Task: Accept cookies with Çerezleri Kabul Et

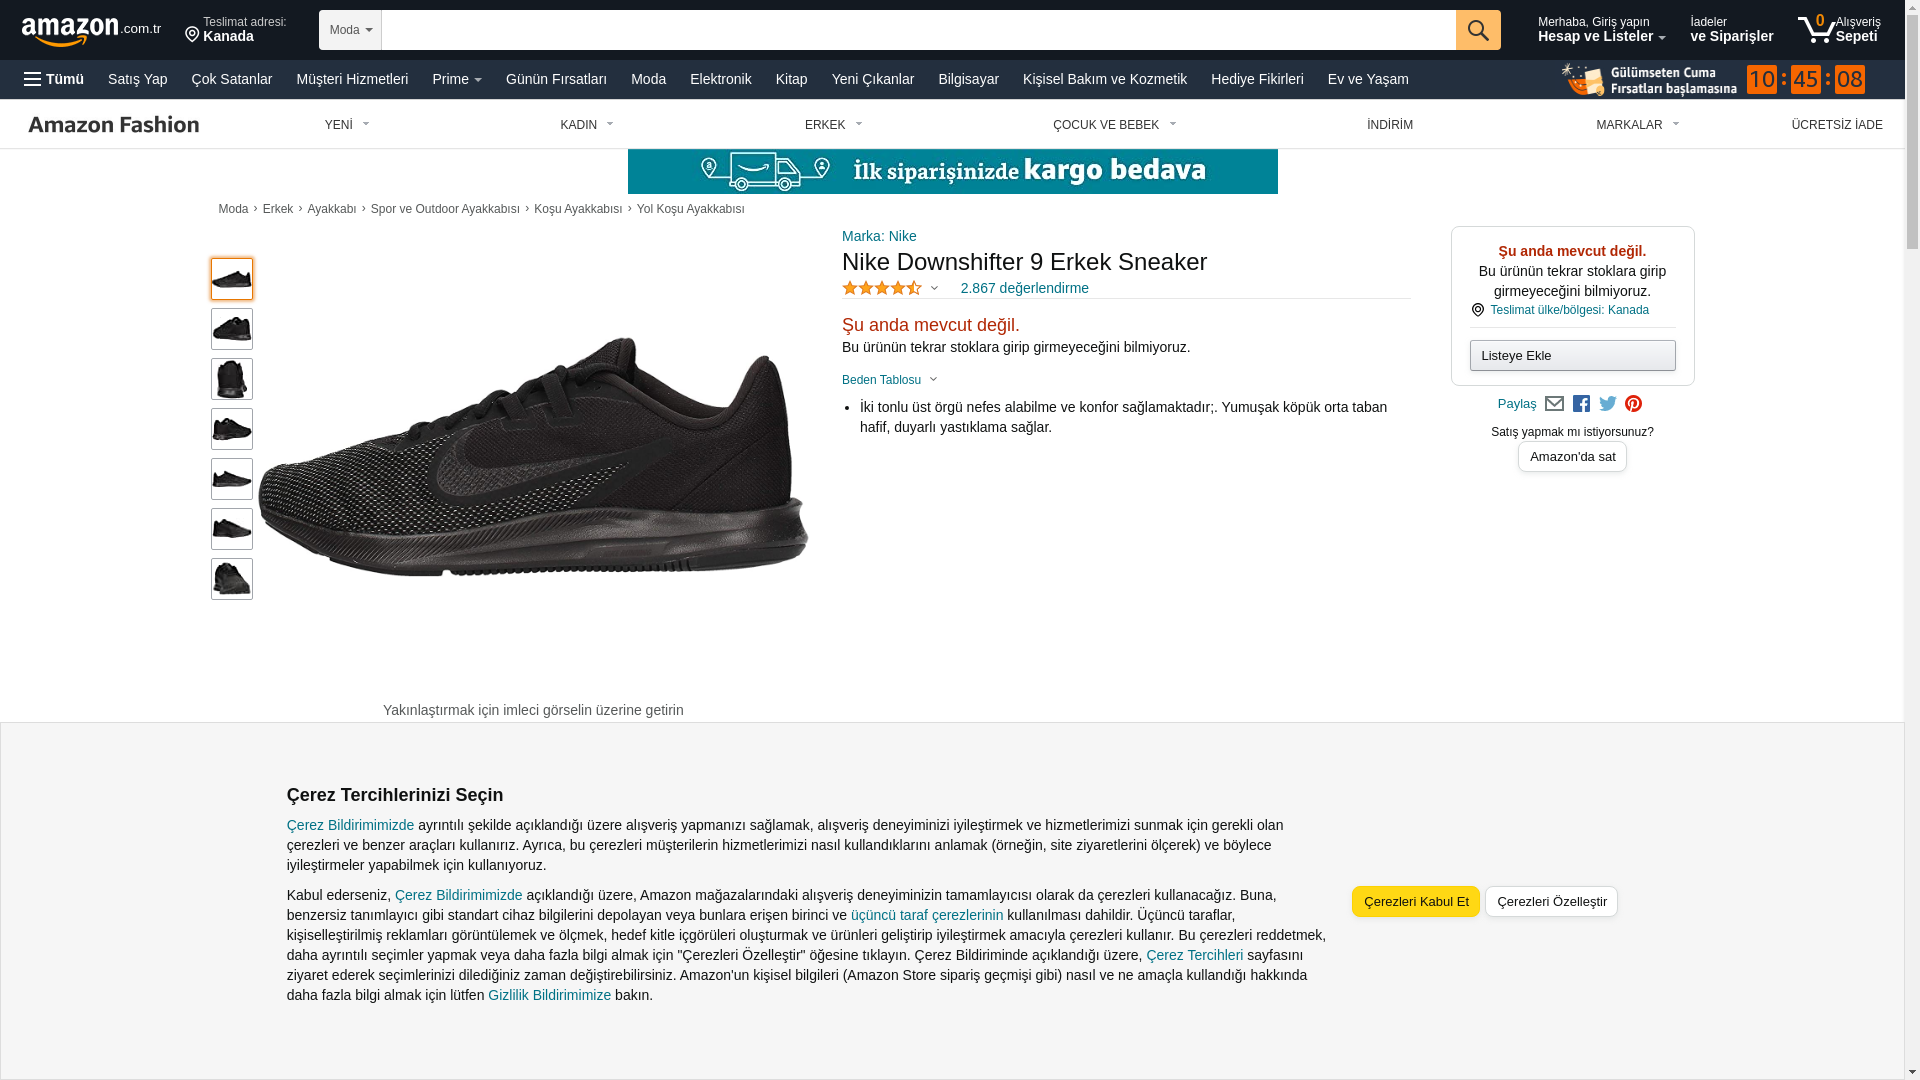Action: point(1415,902)
